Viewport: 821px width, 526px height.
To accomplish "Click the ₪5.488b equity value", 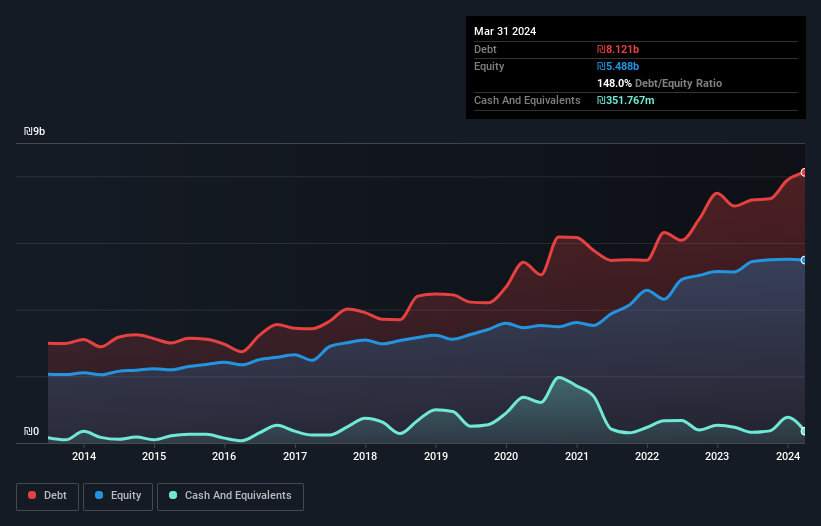I will [x=618, y=66].
